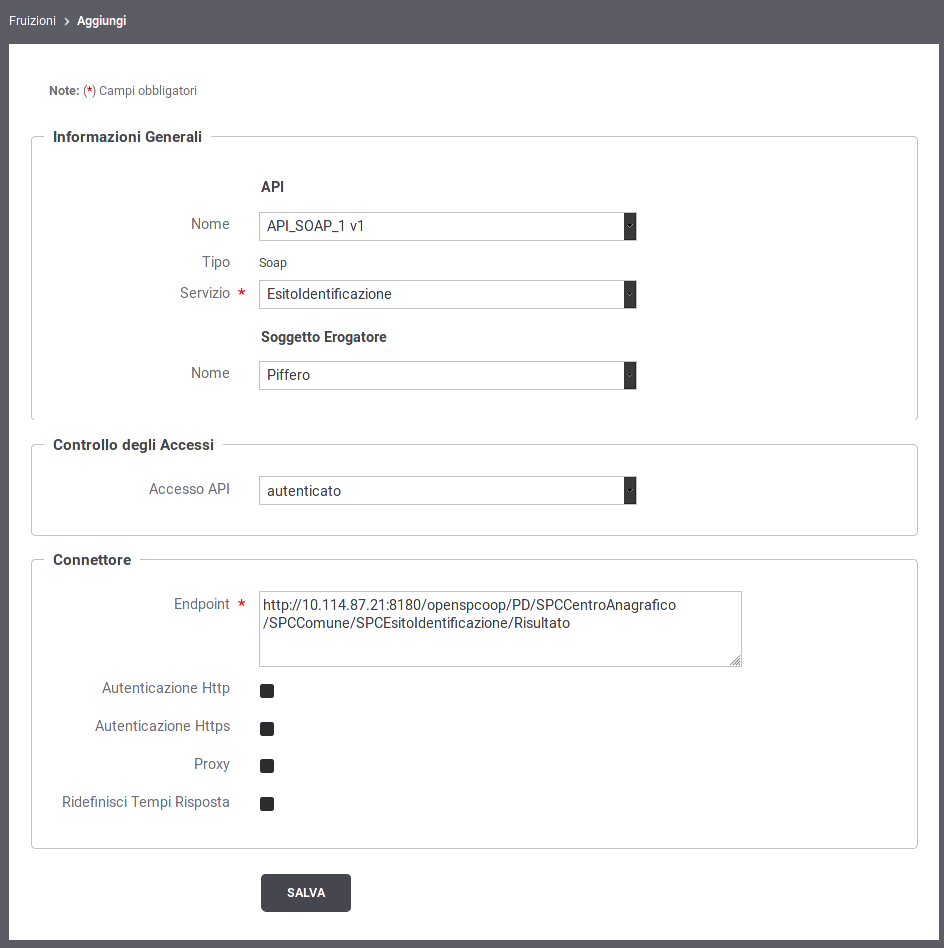Image resolution: width=944 pixels, height=948 pixels.
Task: Open the API_SOAP_1 v1 selector
Action: point(448,226)
